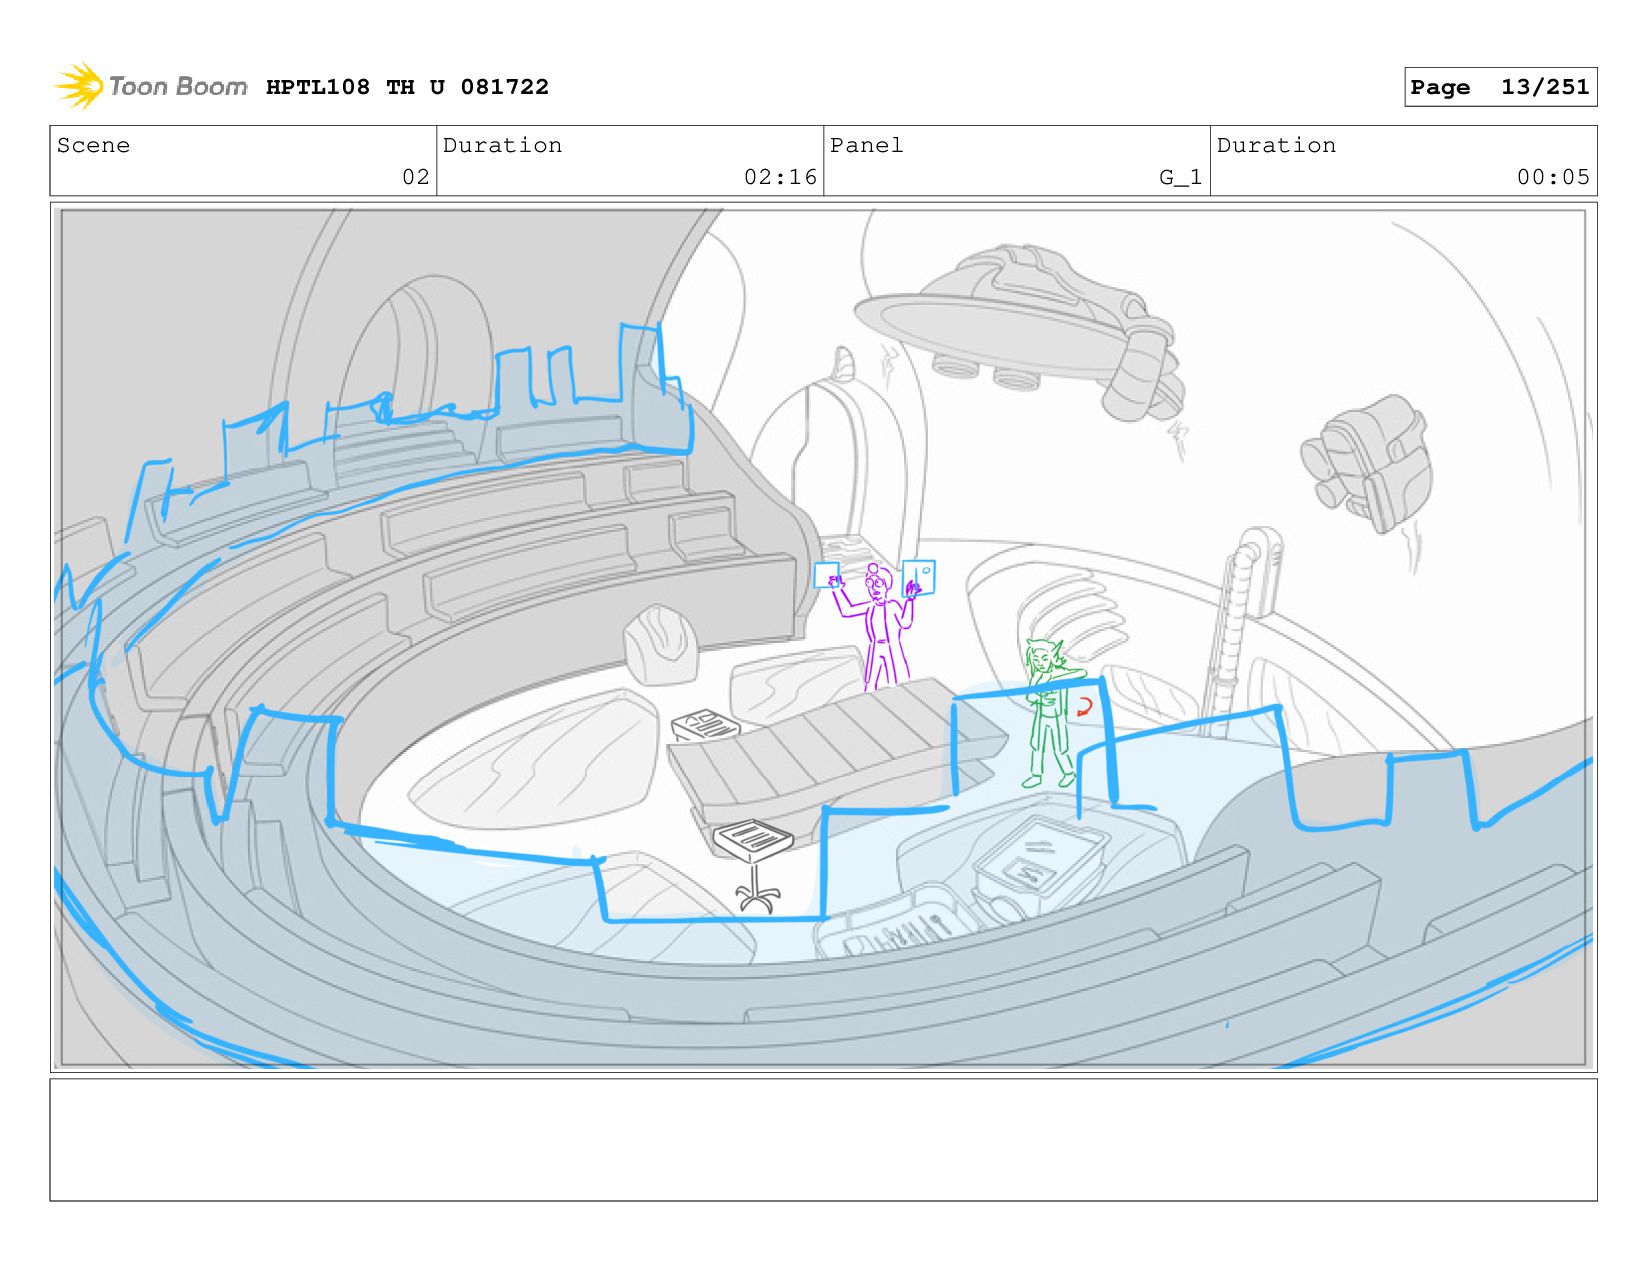The height and width of the screenshot is (1276, 1648).
Task: Click the storyboard panel drawing
Action: [x=823, y=638]
